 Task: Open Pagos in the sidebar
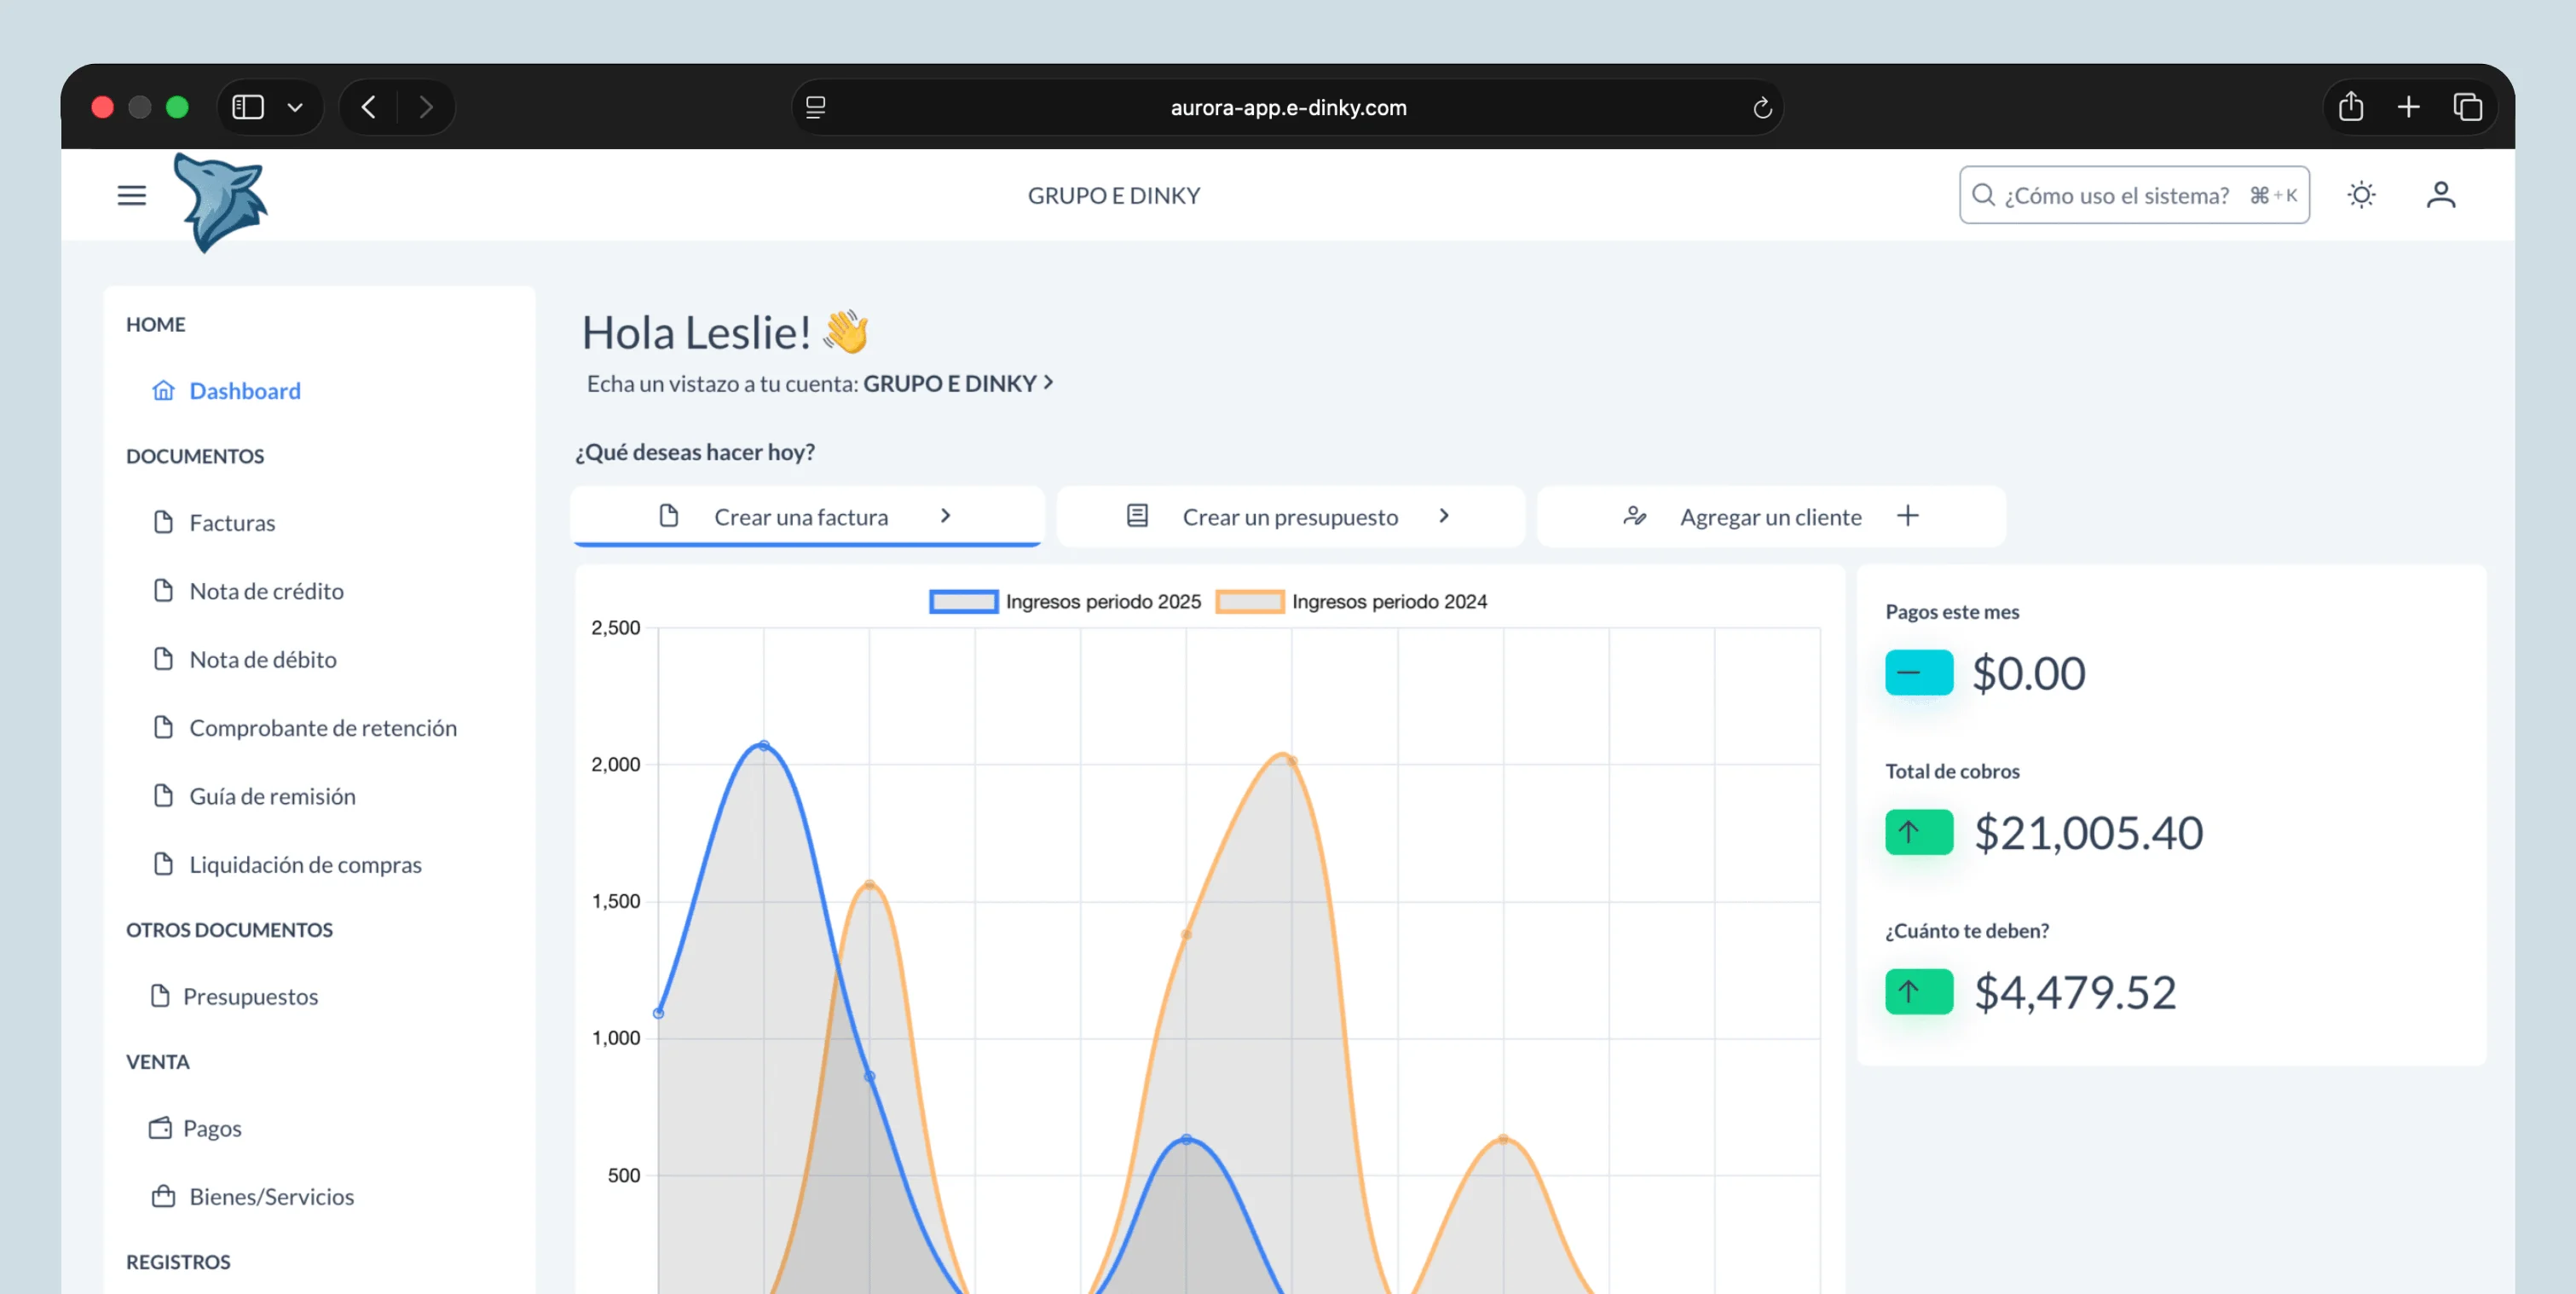pyautogui.click(x=212, y=1128)
